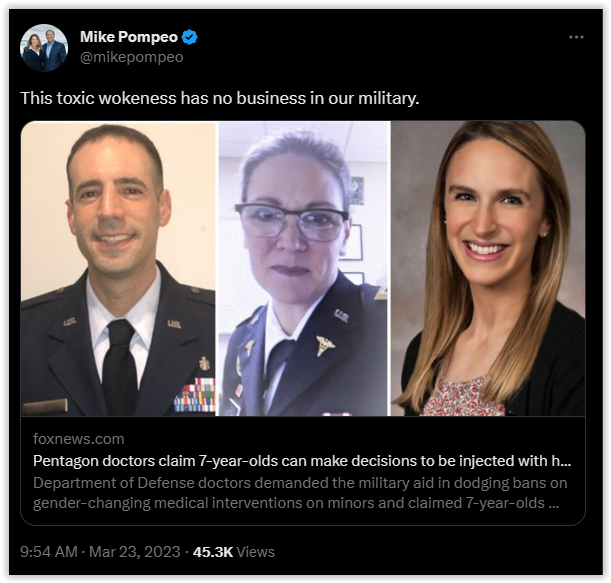Click the 45.3K view count
This screenshot has width=611, height=583.
(213, 552)
